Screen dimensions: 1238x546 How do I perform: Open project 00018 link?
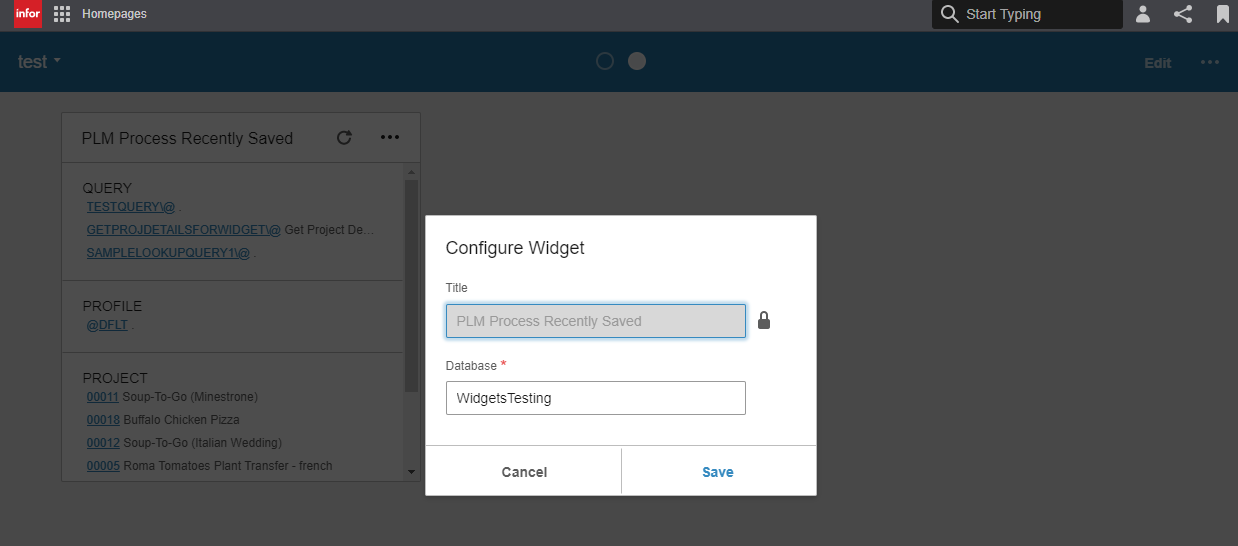click(103, 420)
